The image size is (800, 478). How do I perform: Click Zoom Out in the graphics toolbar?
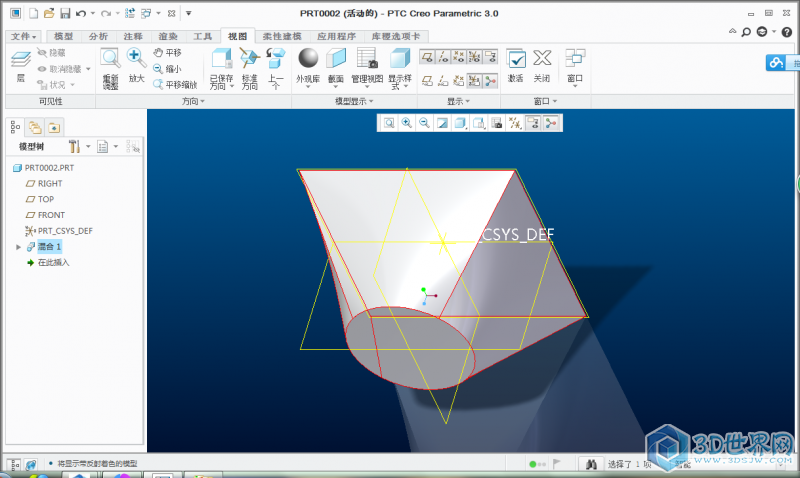pos(424,123)
